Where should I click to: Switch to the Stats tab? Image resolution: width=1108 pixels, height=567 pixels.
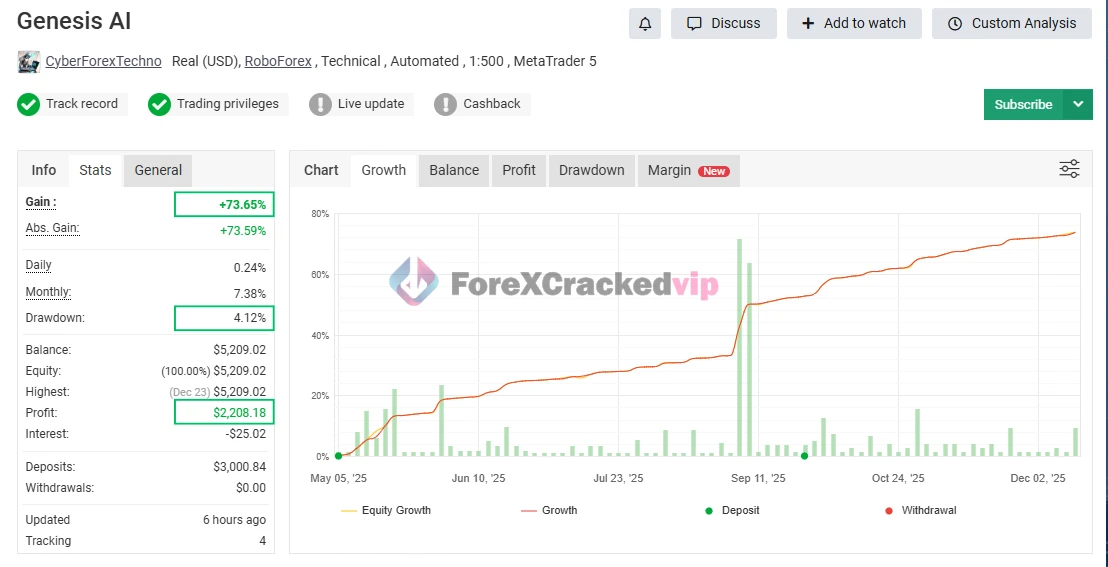[x=95, y=170]
